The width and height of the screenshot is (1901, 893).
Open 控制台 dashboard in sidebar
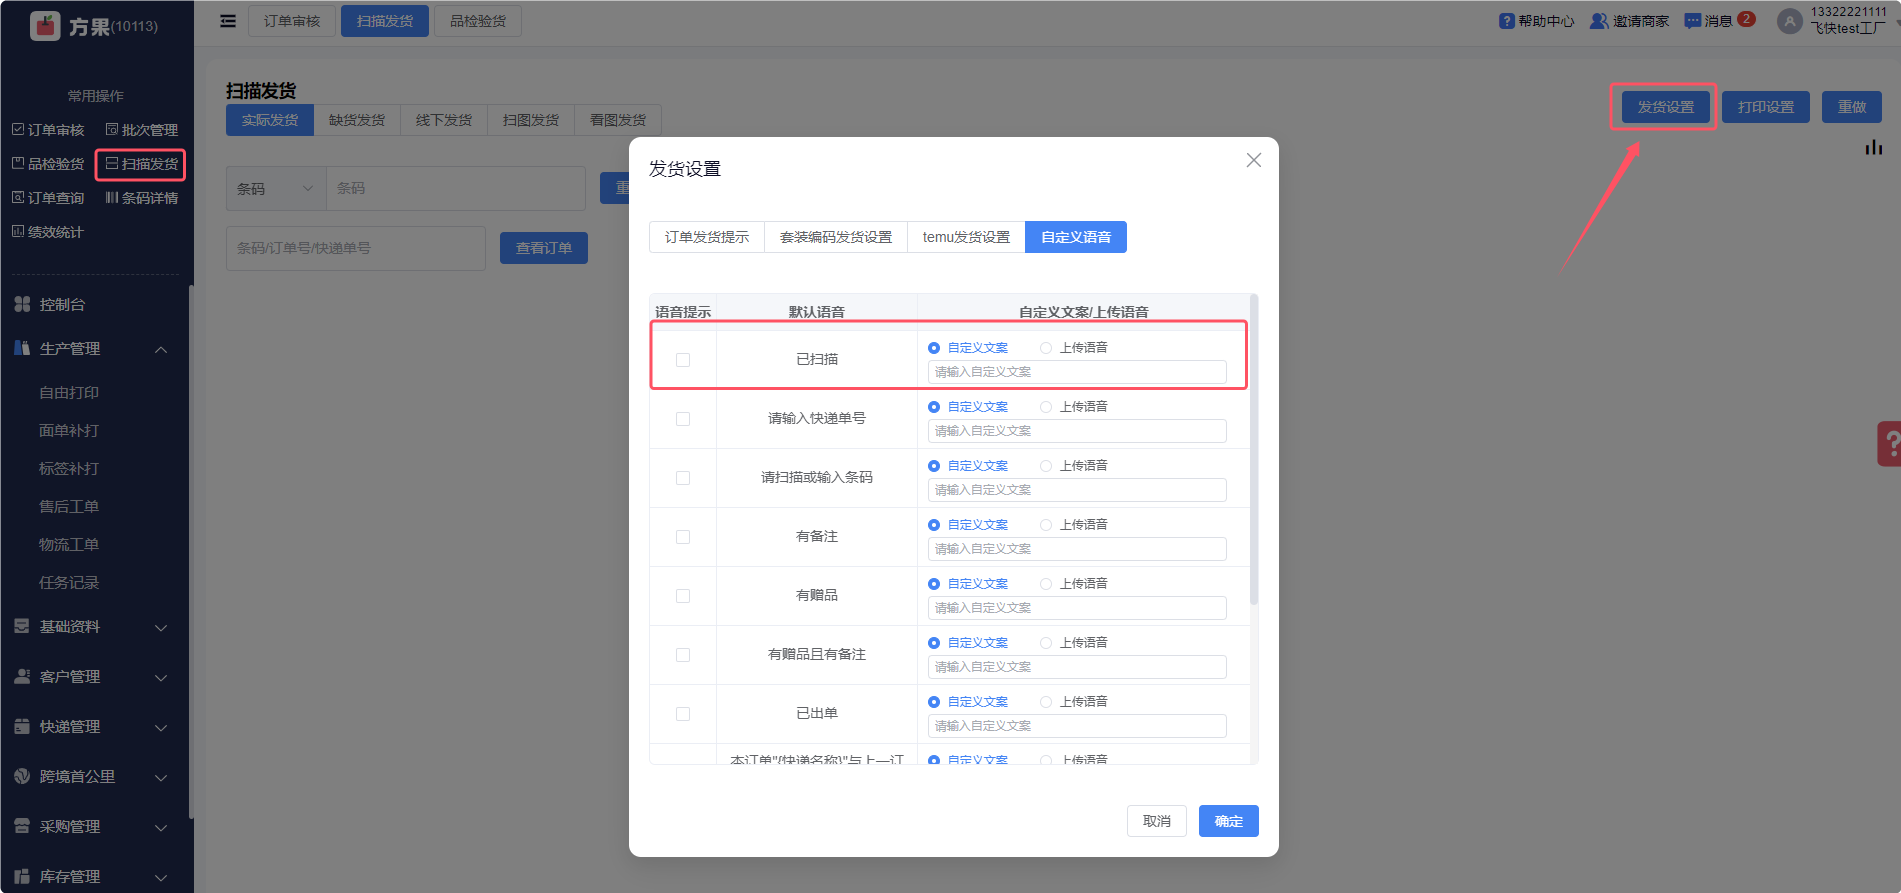(62, 305)
